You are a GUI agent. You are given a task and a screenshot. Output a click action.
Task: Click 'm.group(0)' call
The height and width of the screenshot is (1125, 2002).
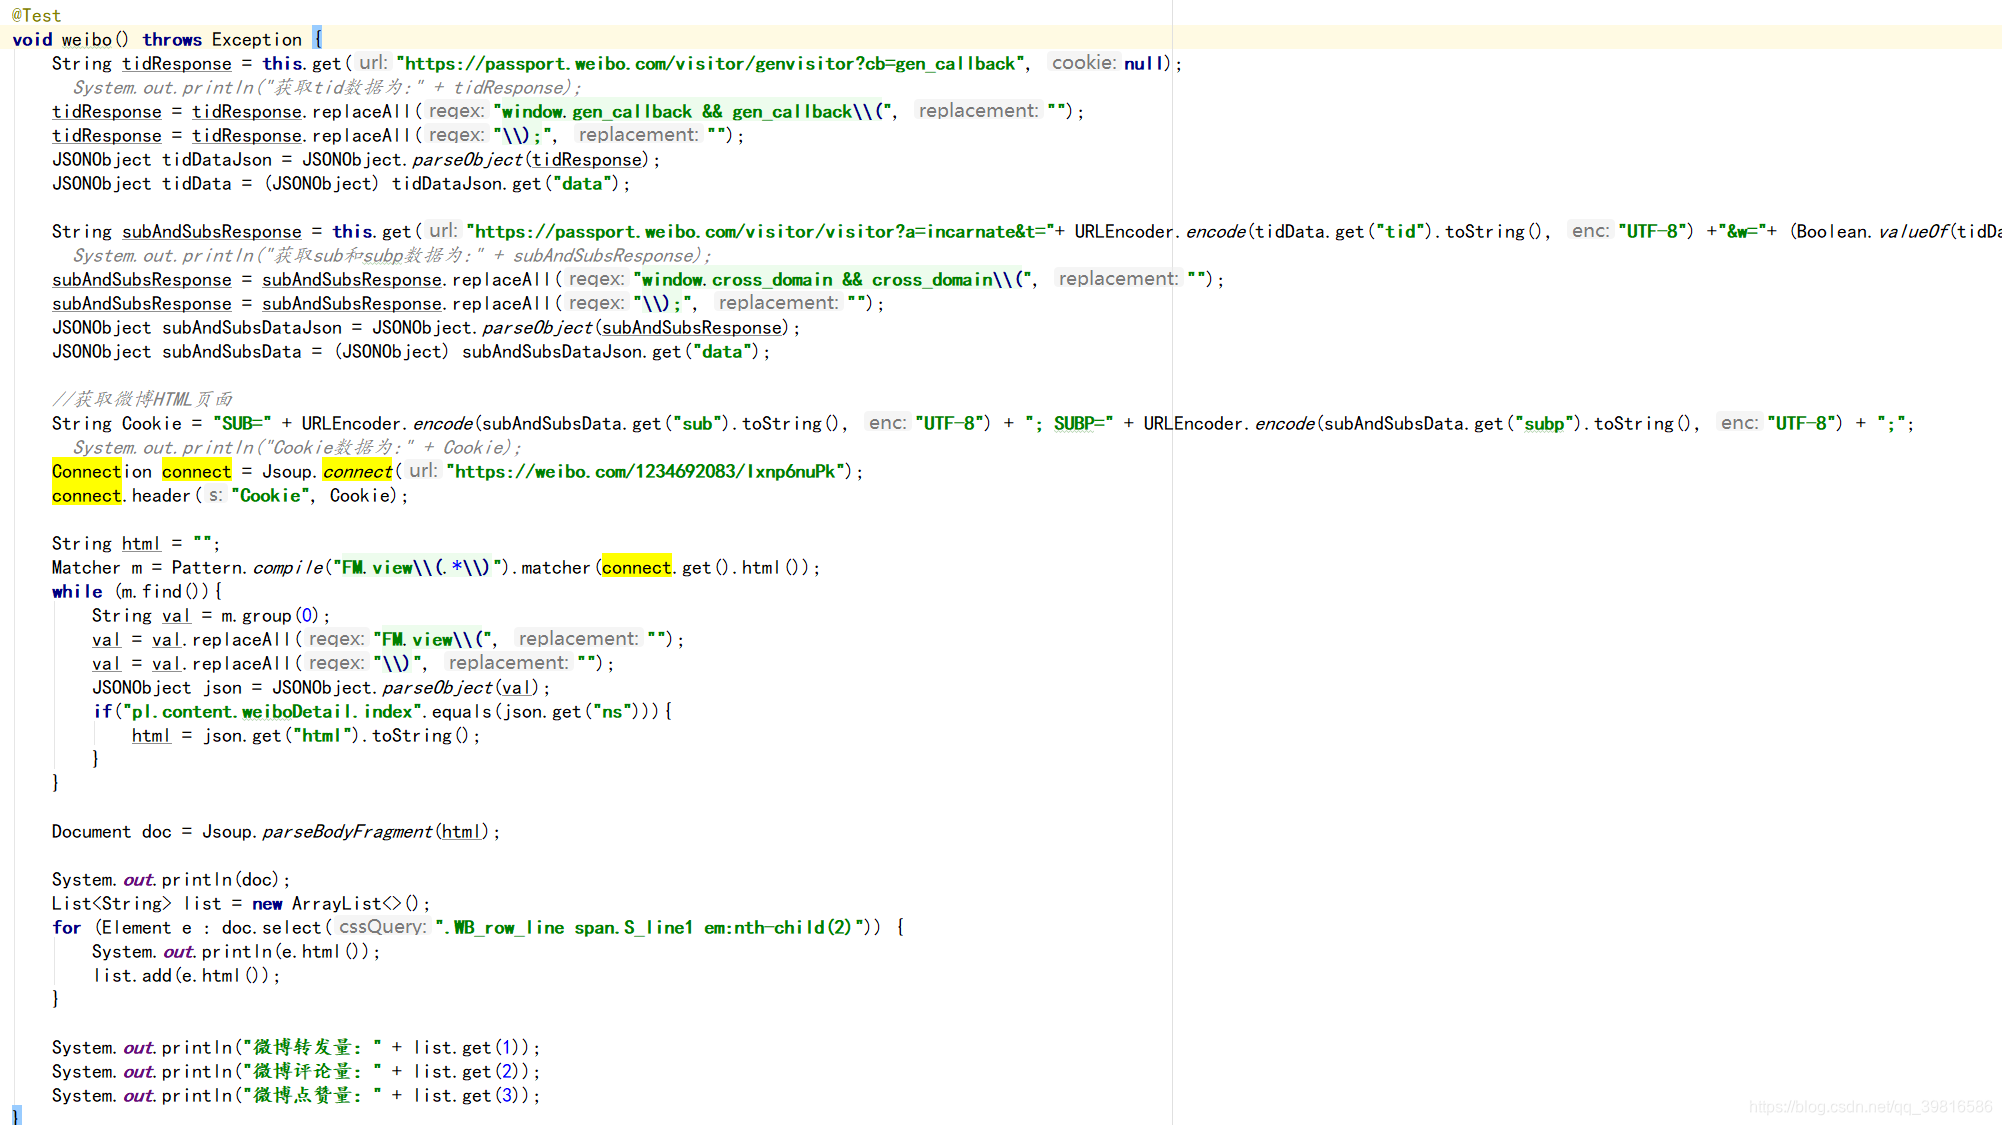(x=270, y=615)
